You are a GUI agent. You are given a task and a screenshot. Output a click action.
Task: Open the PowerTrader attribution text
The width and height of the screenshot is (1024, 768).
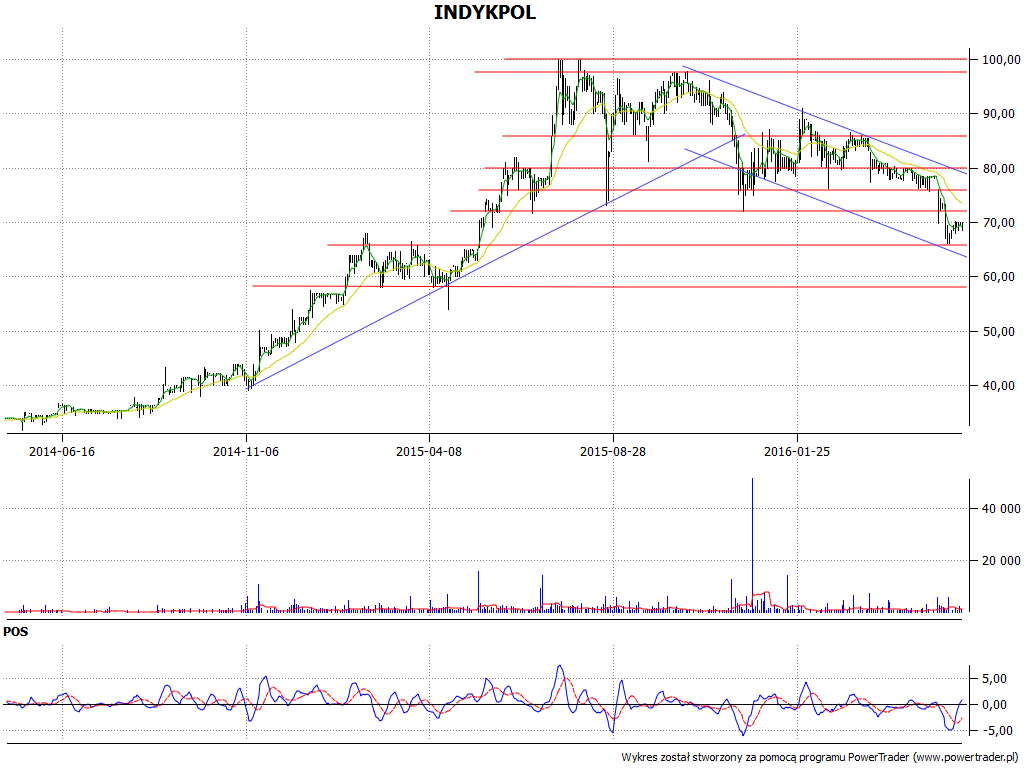[821, 758]
